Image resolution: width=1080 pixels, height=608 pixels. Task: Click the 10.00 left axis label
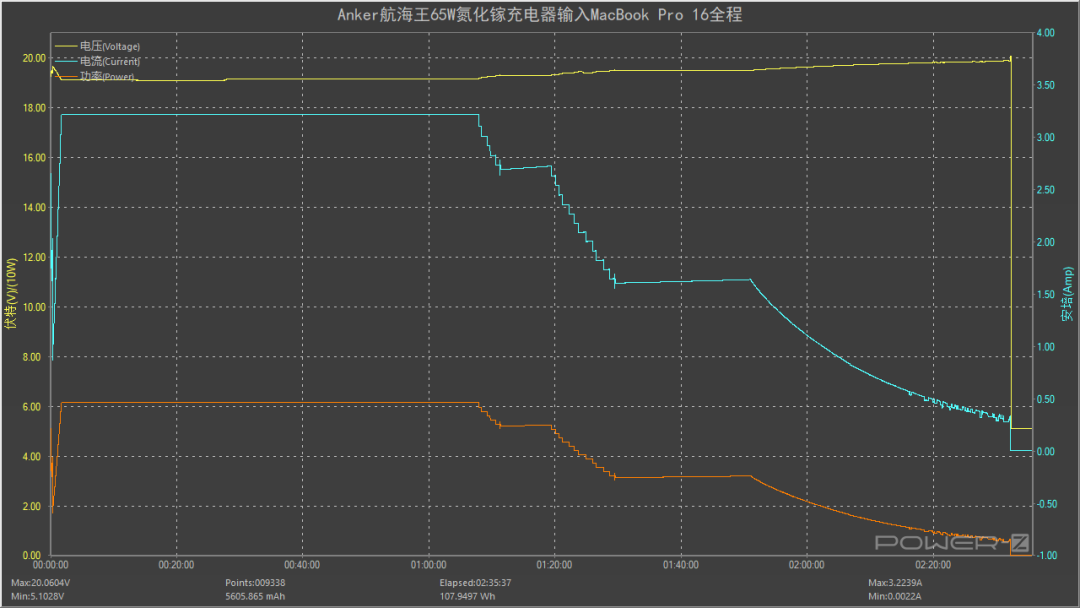34,307
